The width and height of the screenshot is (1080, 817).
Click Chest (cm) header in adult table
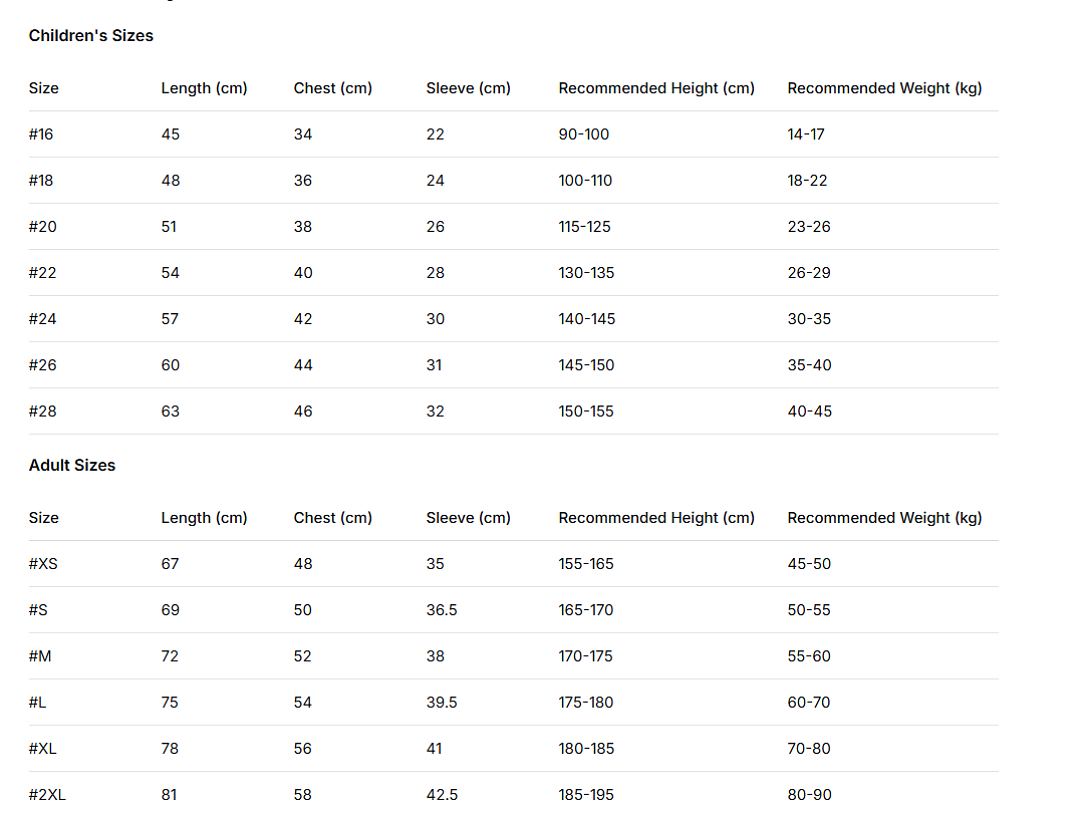333,518
